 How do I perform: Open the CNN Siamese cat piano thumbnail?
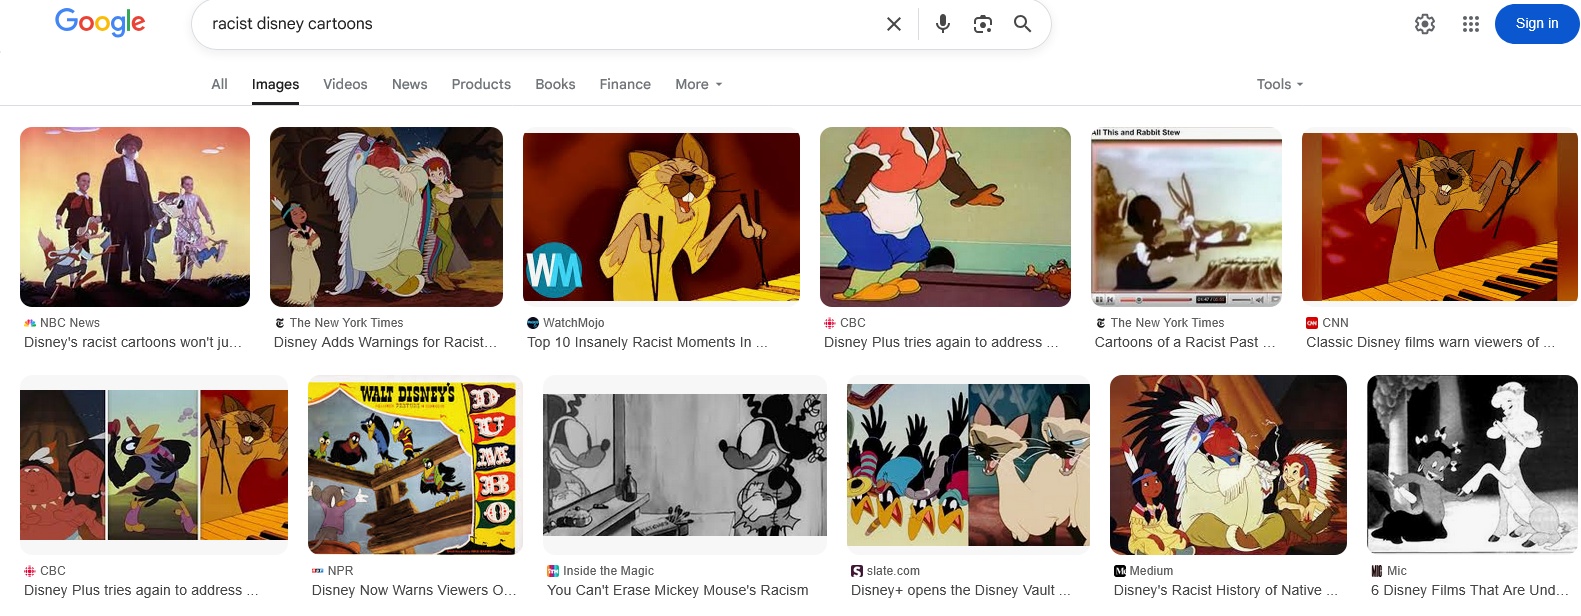point(1440,216)
